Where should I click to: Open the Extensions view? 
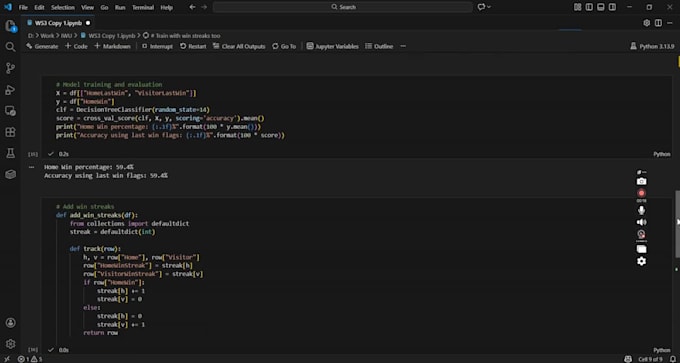point(10,132)
